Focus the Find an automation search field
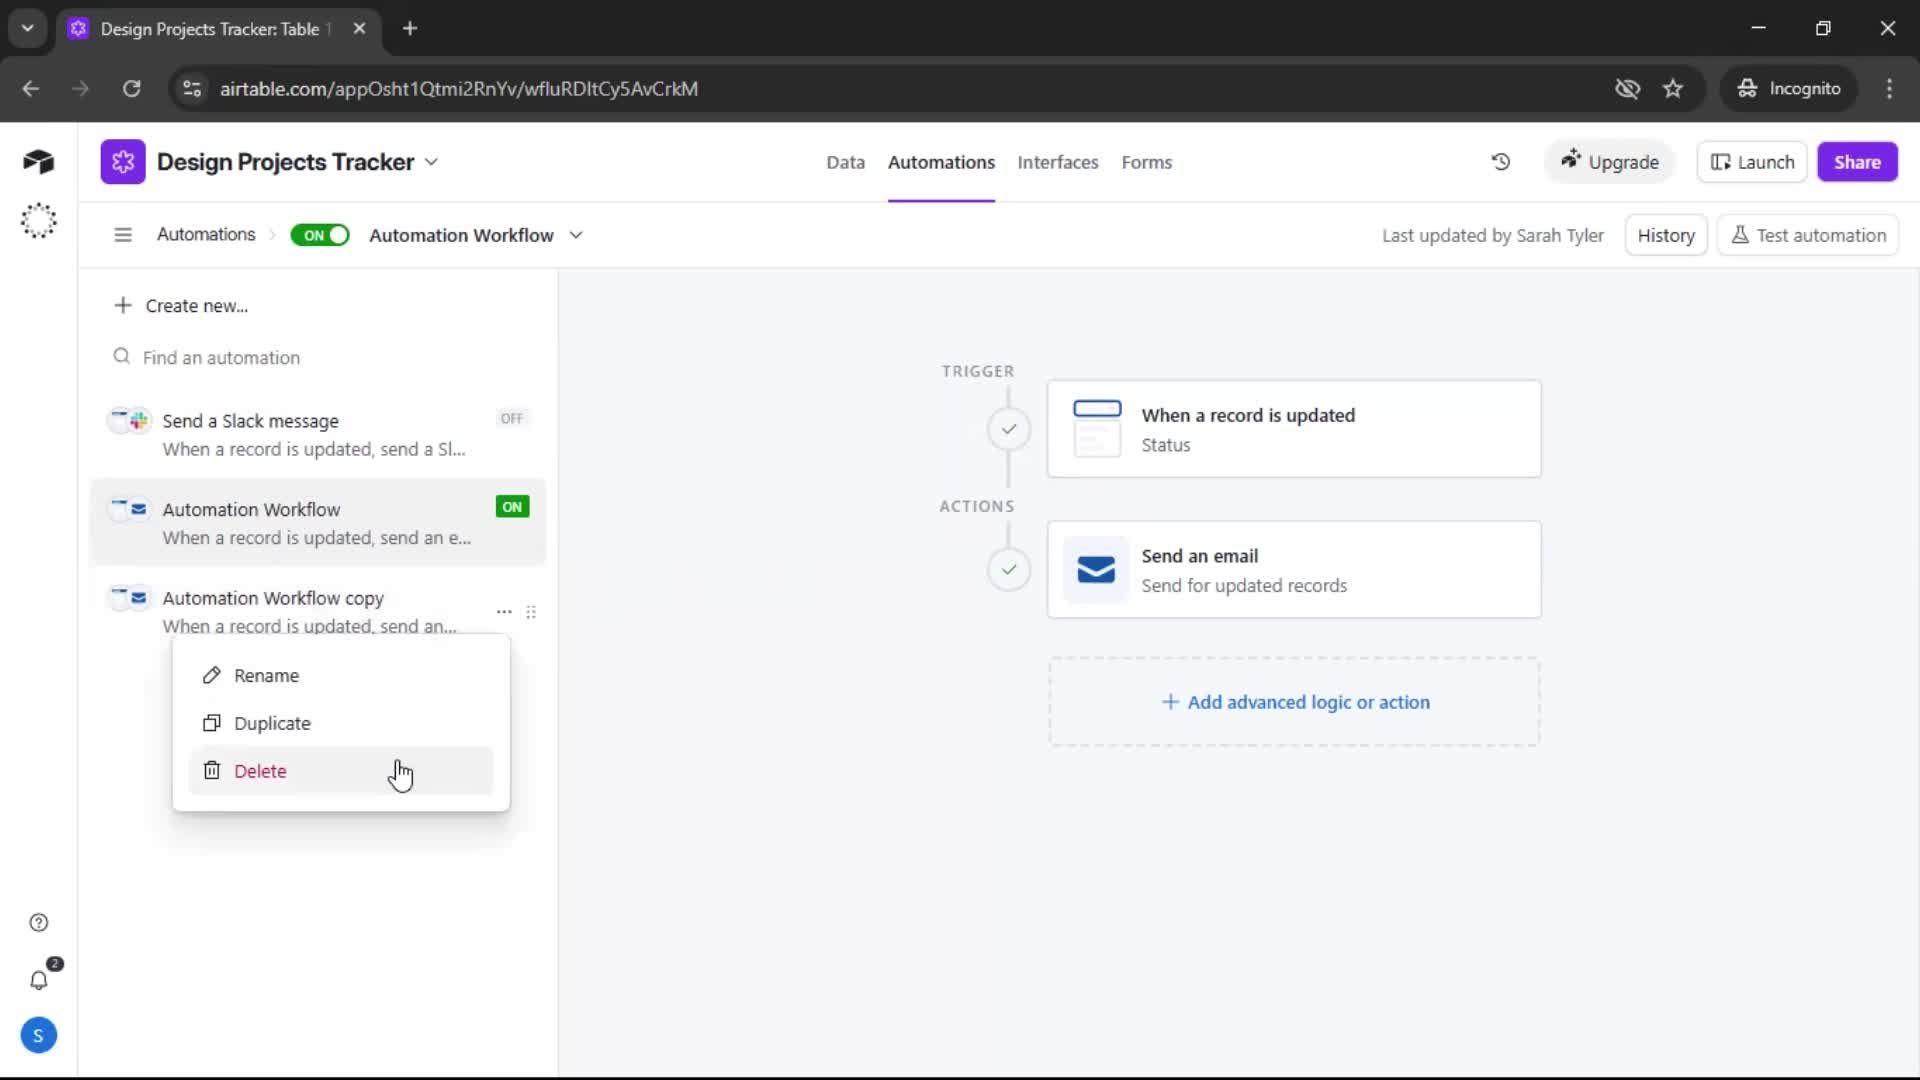Viewport: 1920px width, 1080px height. click(318, 357)
